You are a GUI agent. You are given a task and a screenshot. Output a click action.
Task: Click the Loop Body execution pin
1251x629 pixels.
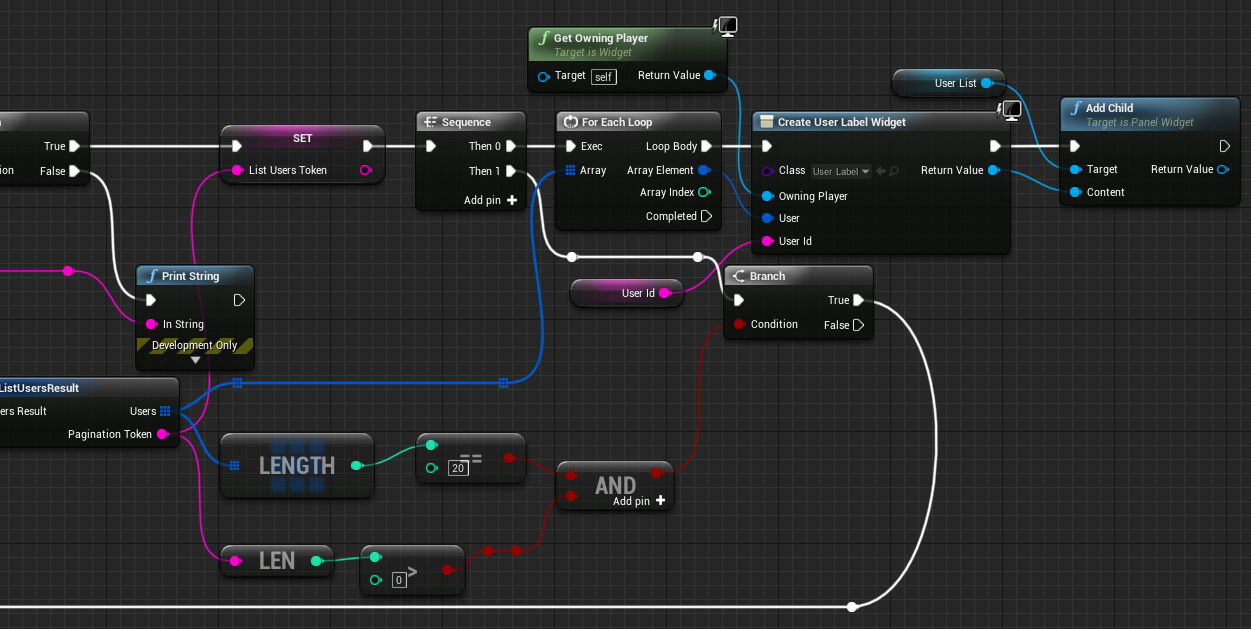coord(705,146)
